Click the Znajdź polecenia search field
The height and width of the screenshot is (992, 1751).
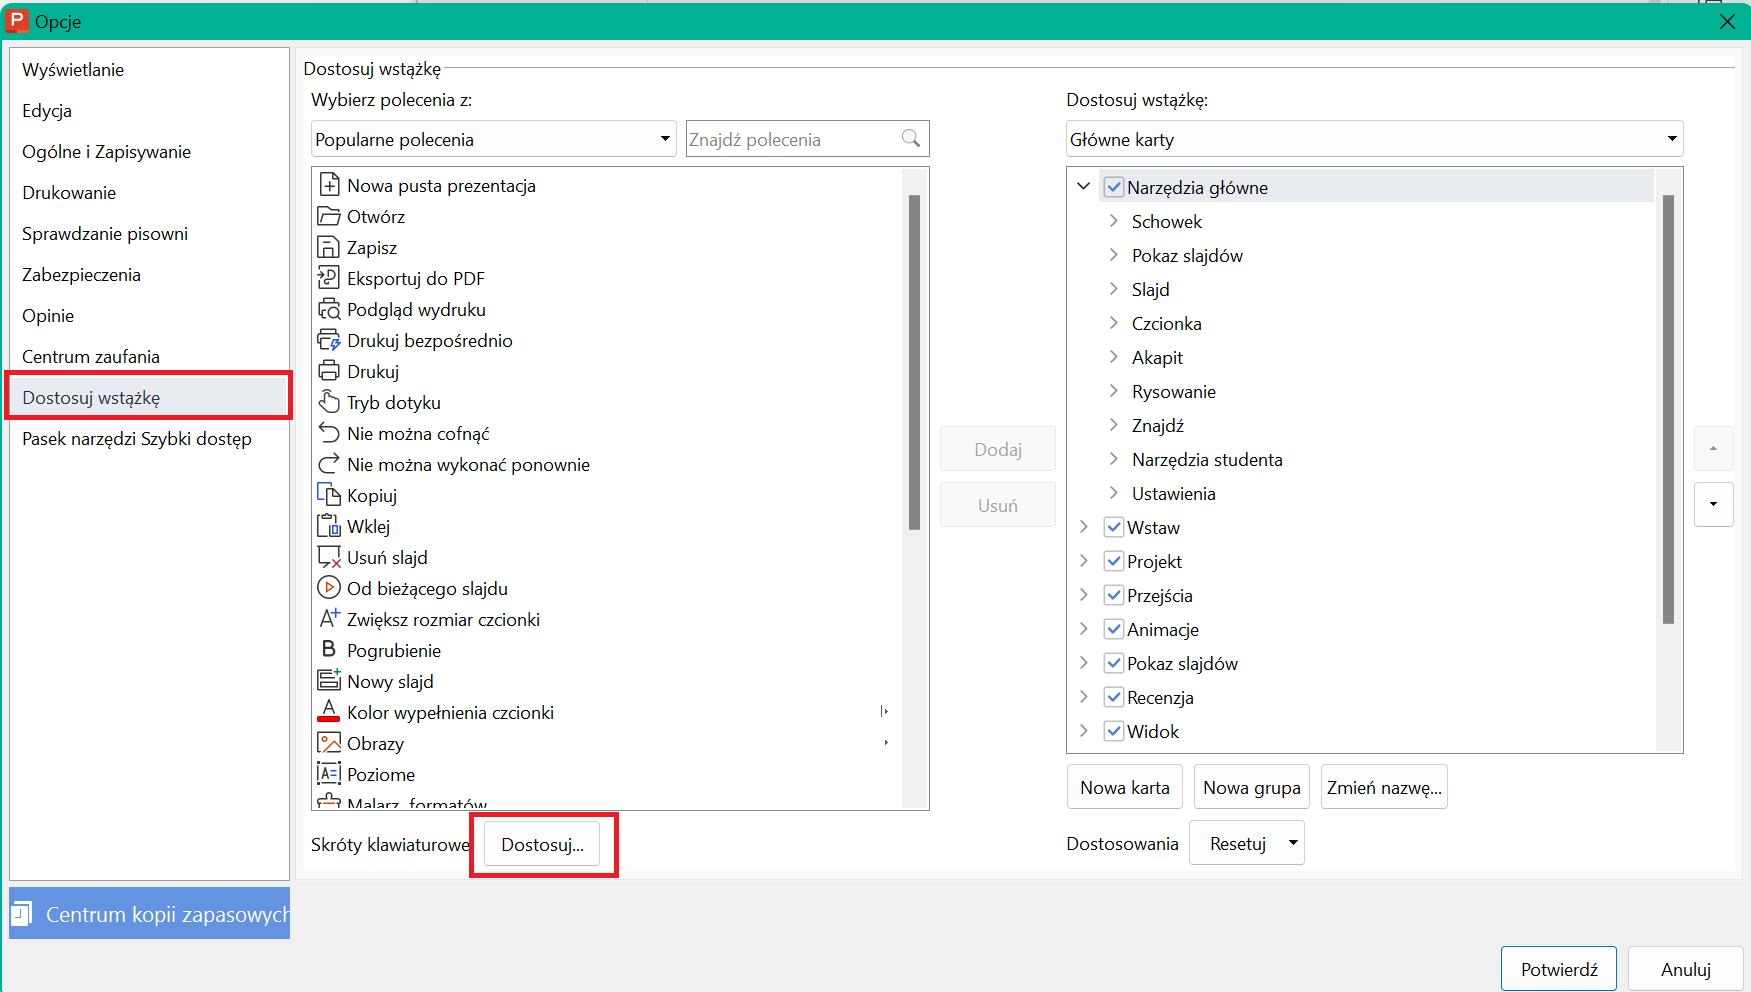coord(808,139)
